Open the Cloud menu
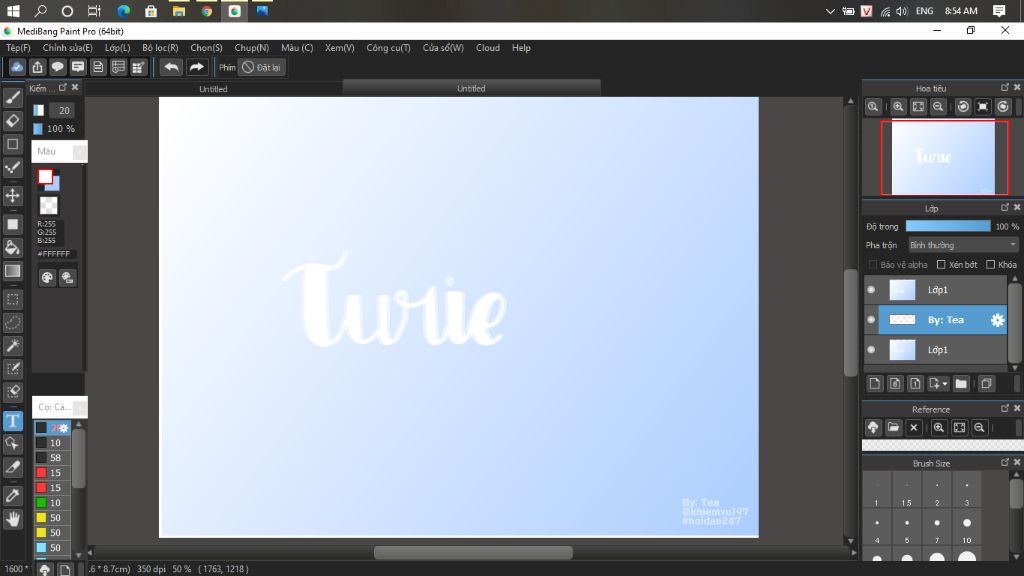The height and width of the screenshot is (576, 1024). (x=488, y=48)
